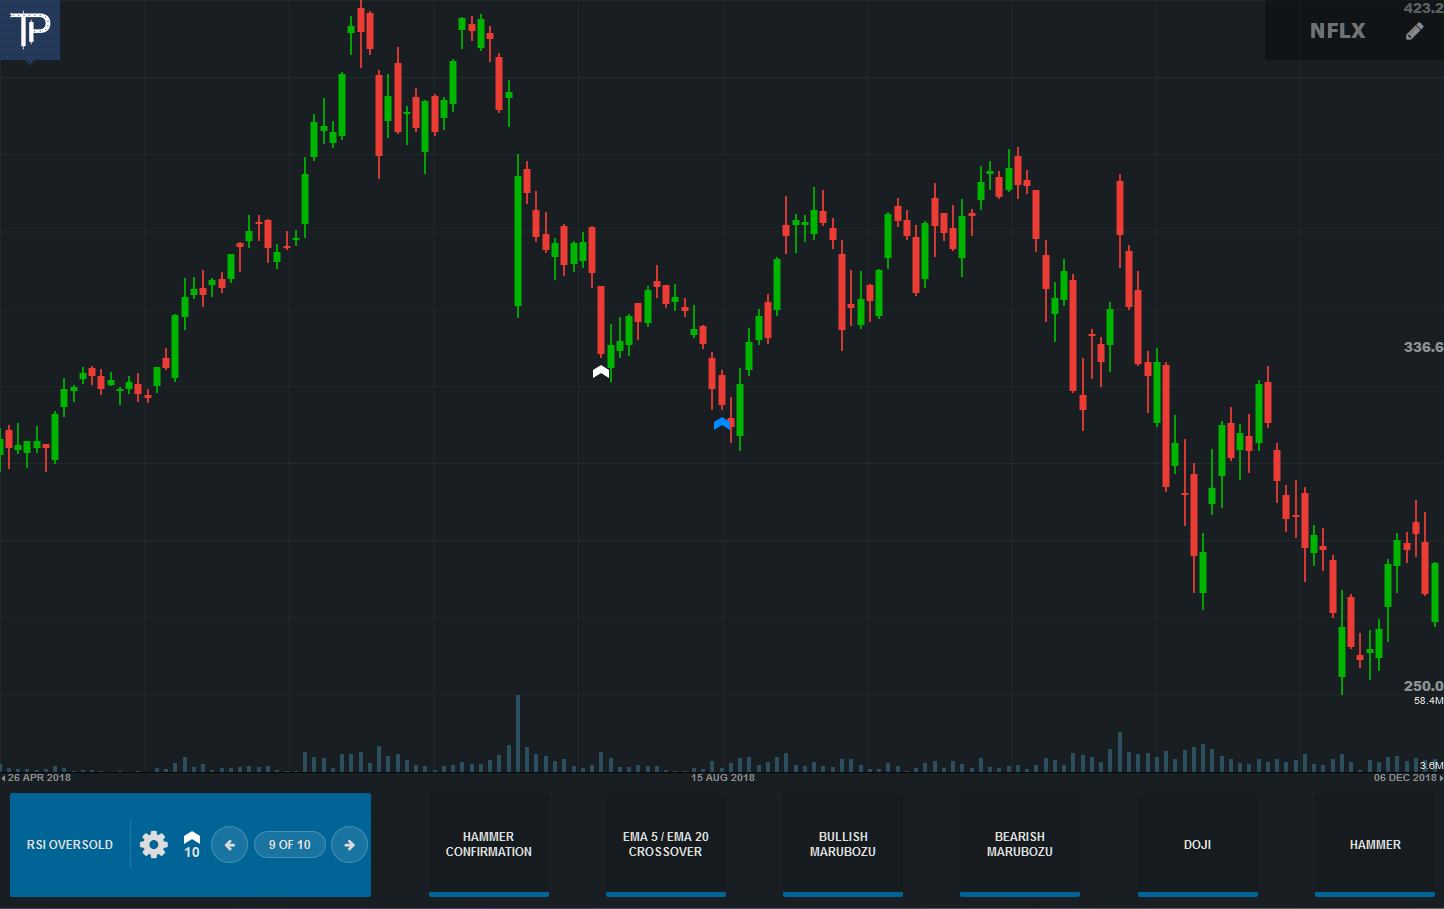Go to next signal arrow
This screenshot has width=1444, height=909.
tap(349, 845)
